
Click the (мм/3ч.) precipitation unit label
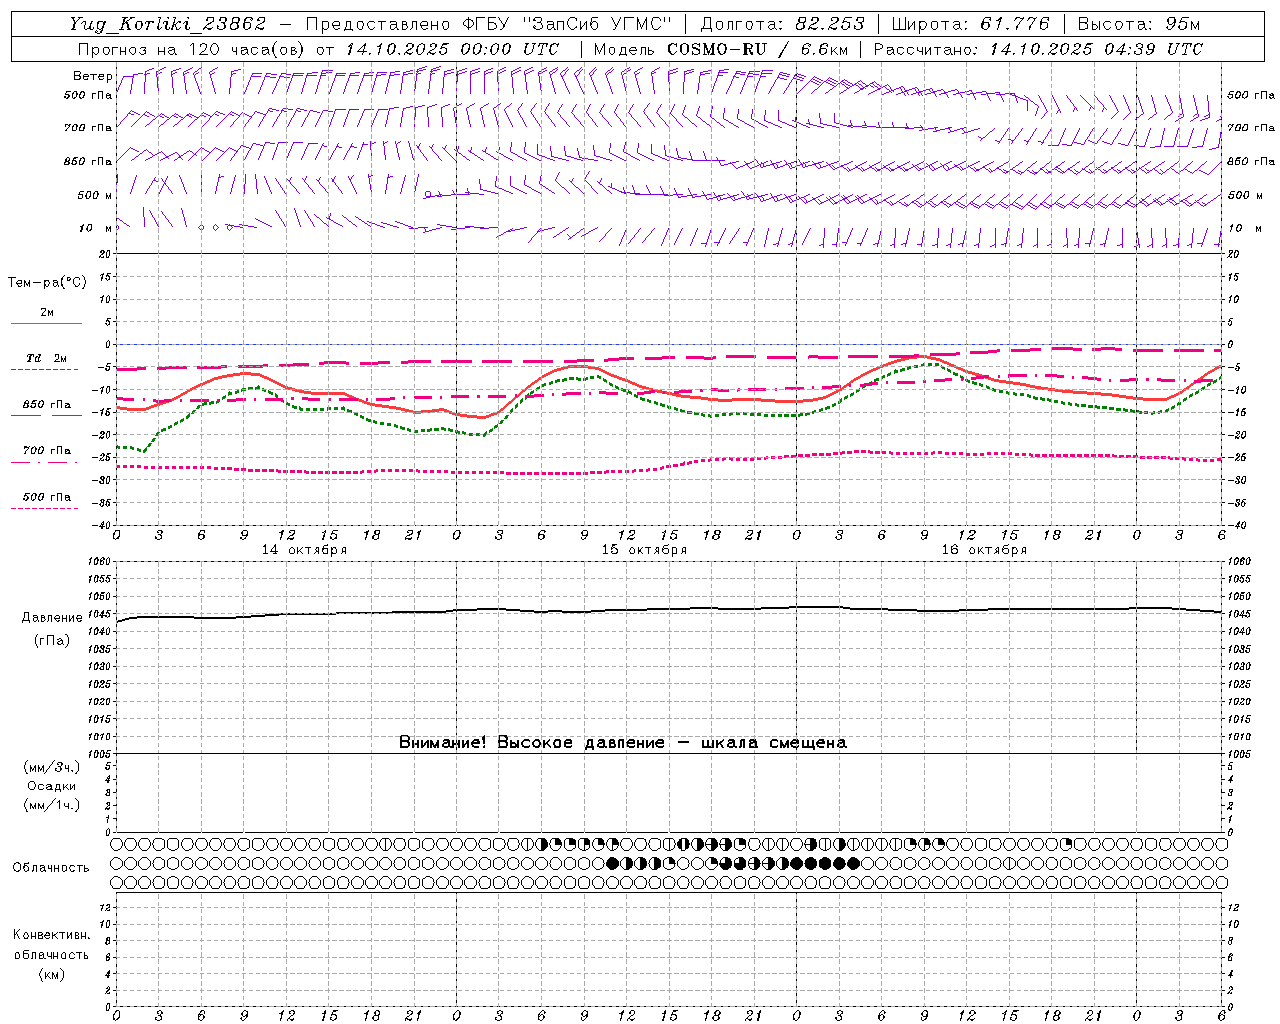tap(52, 767)
